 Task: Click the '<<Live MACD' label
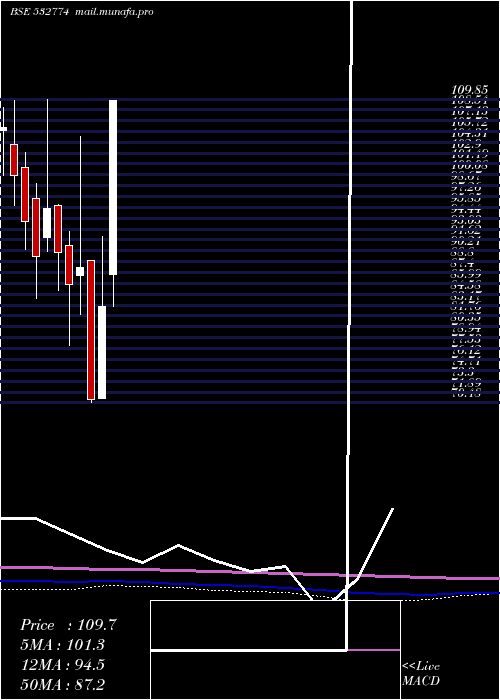(421, 674)
